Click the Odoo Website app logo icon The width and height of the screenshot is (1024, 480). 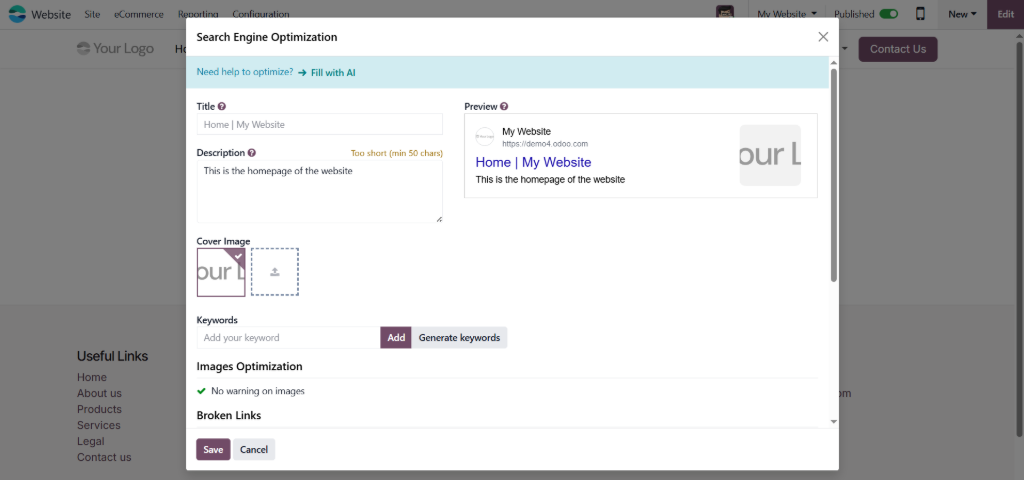(17, 14)
